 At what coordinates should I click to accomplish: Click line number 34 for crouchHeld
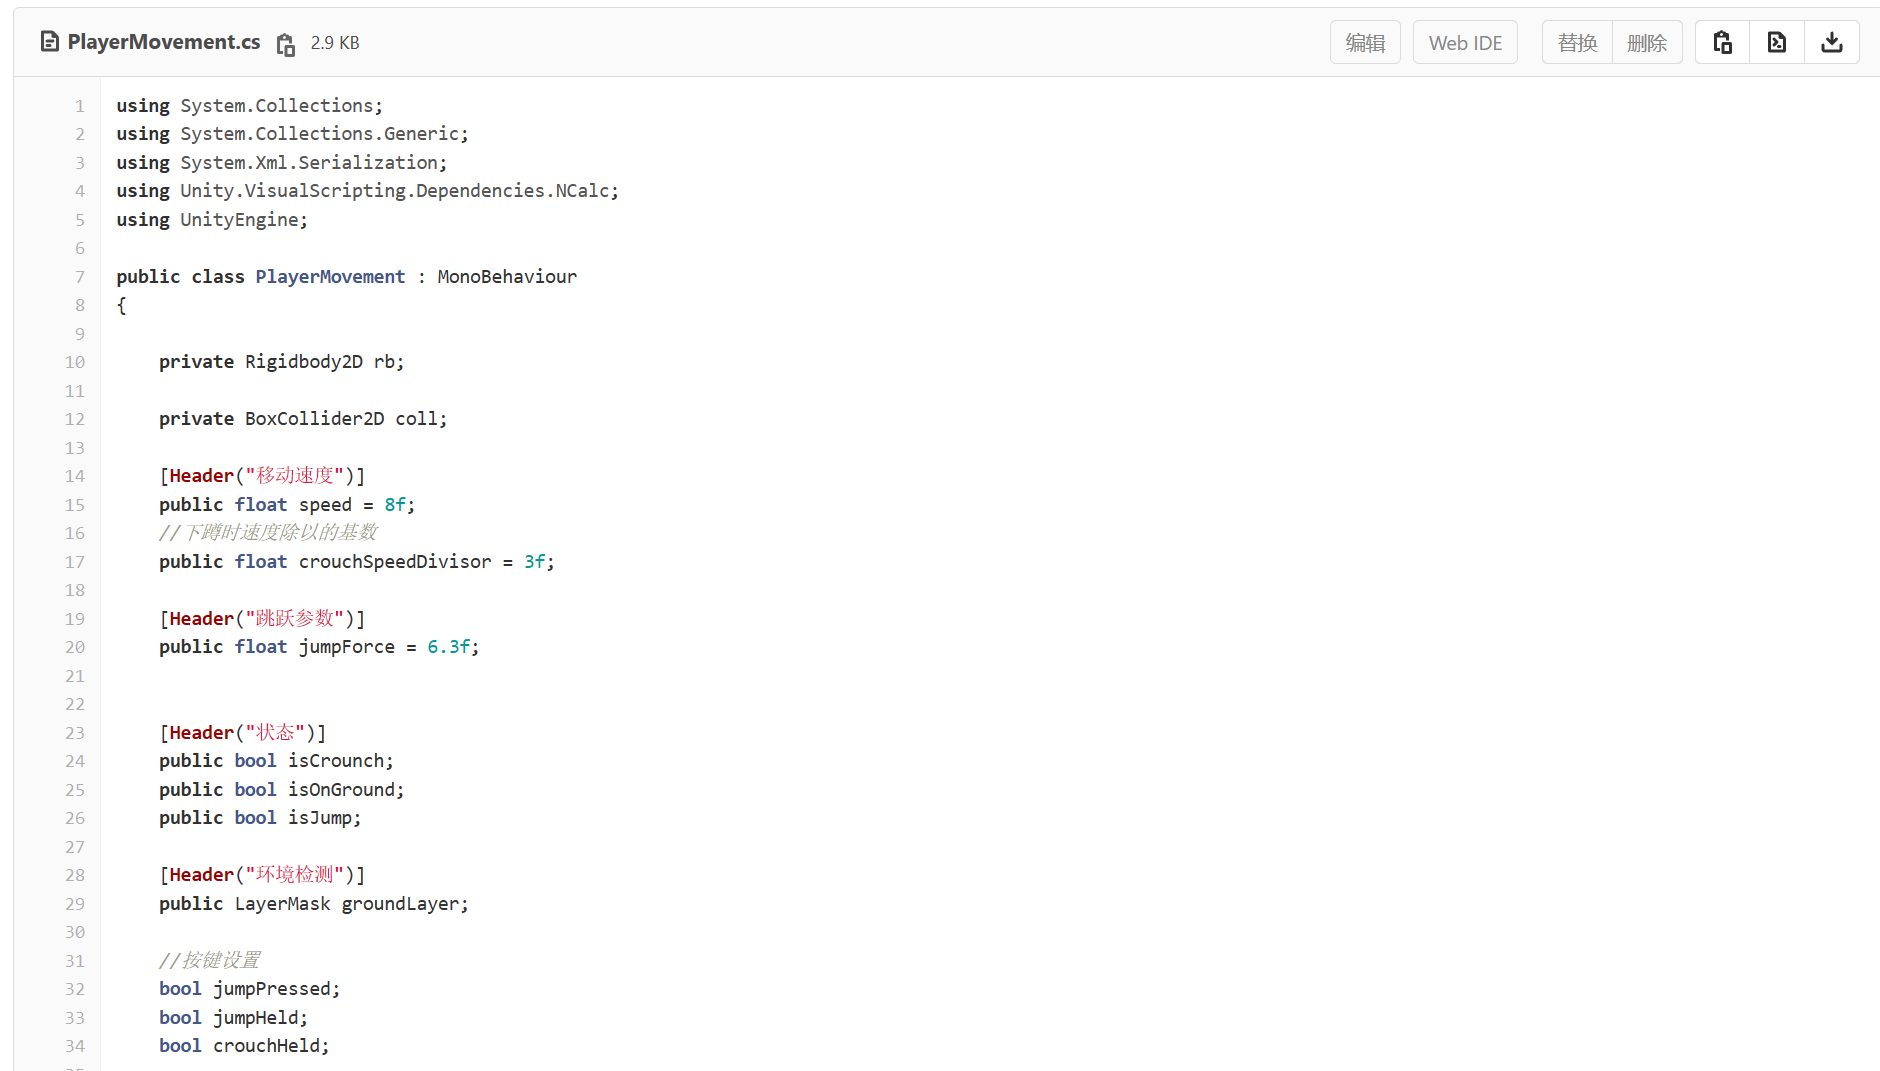(x=75, y=1046)
